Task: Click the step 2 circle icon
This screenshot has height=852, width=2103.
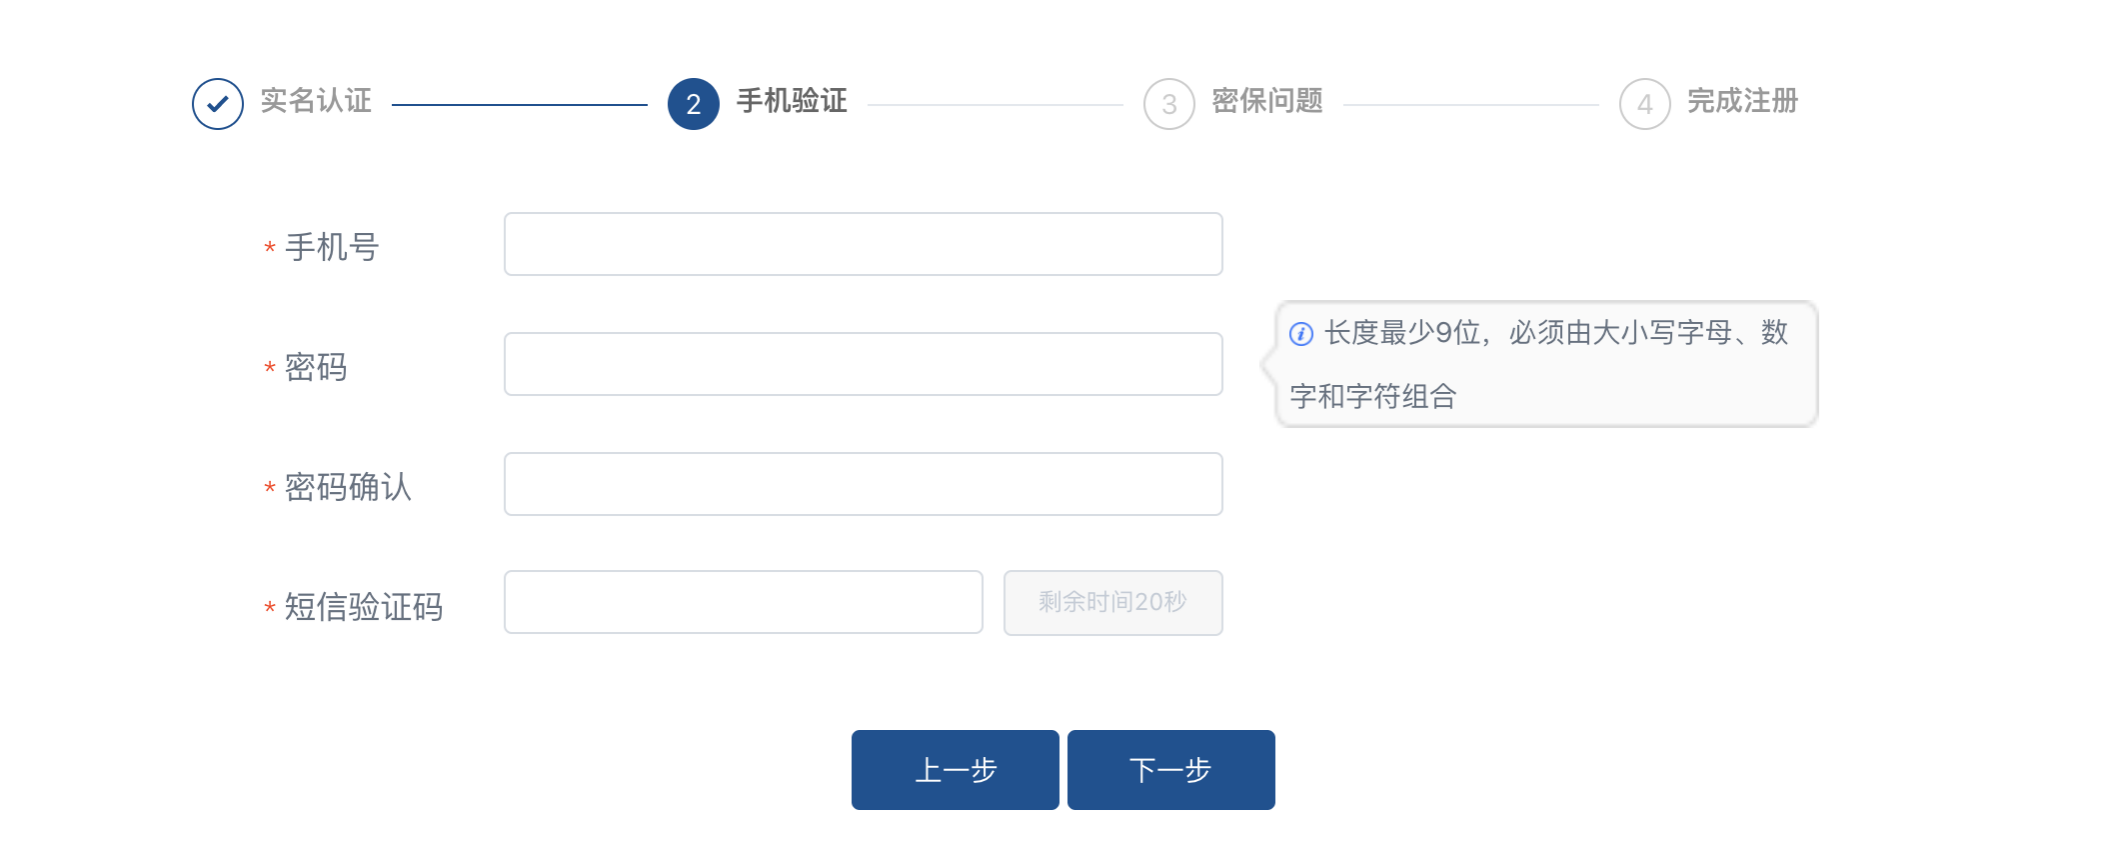Action: tap(693, 104)
